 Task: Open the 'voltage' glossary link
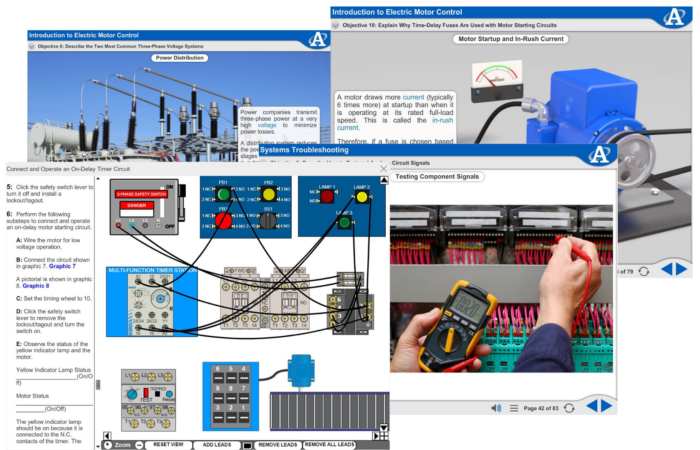(267, 125)
